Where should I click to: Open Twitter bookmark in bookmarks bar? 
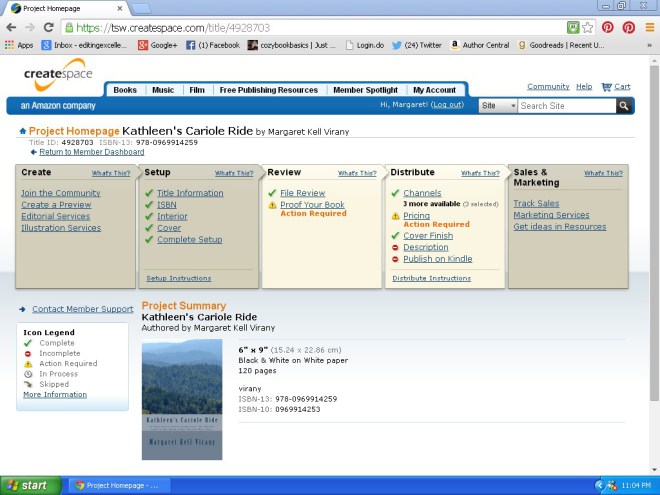tap(416, 45)
